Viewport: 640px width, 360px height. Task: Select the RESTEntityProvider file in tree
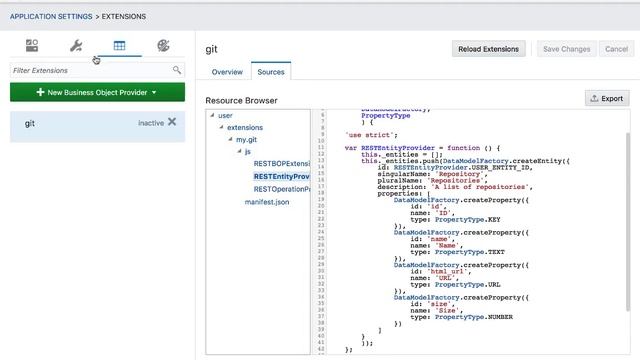[x=282, y=176]
